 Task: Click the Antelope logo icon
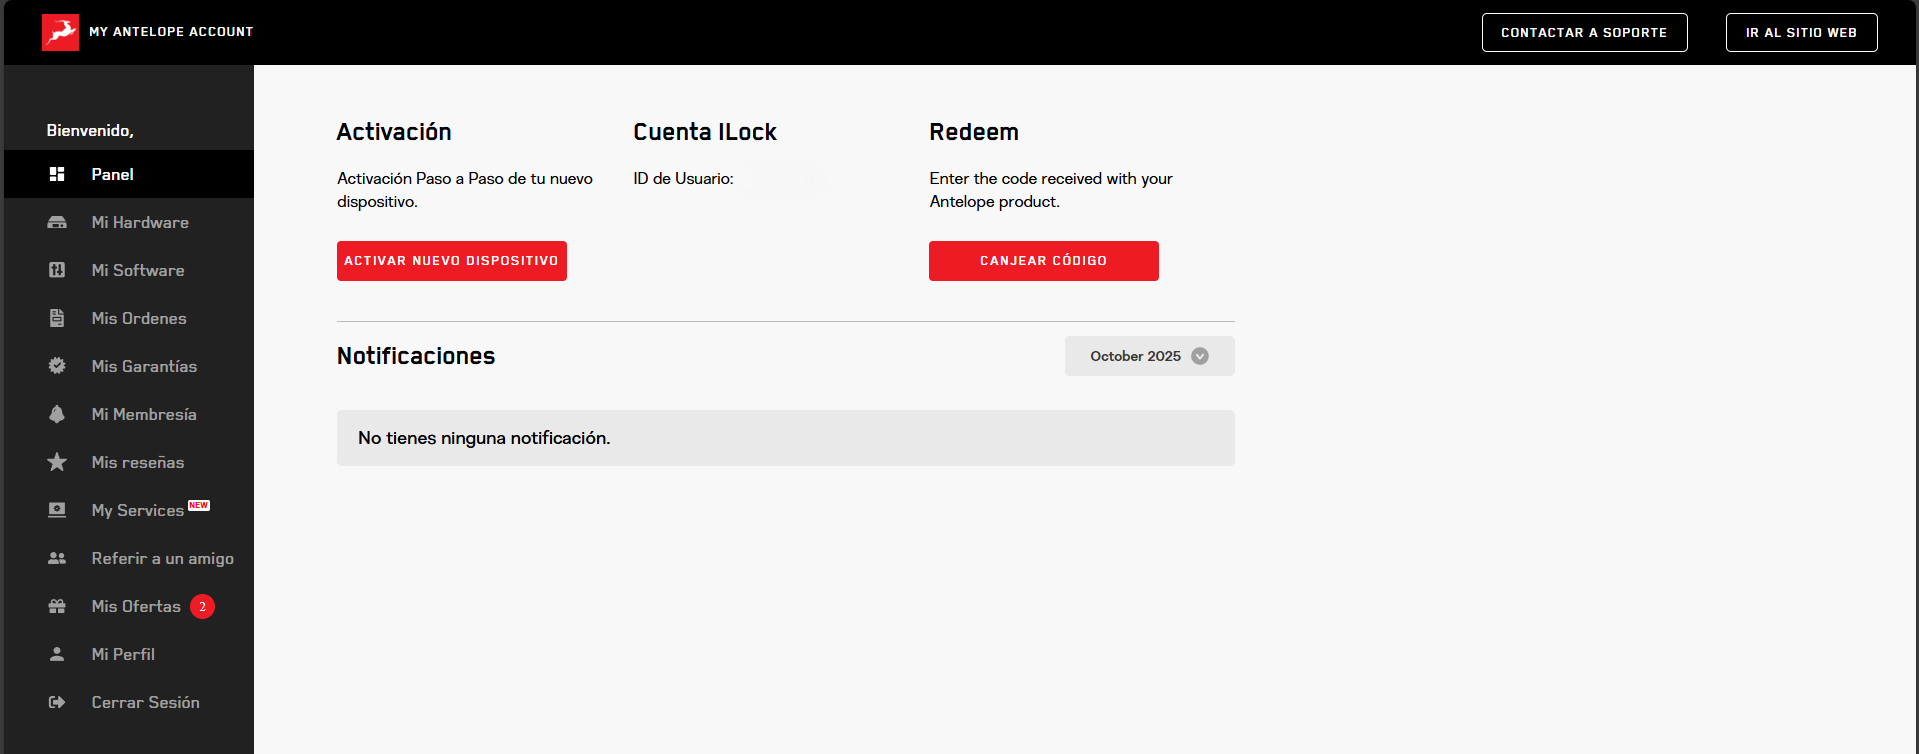tap(60, 32)
